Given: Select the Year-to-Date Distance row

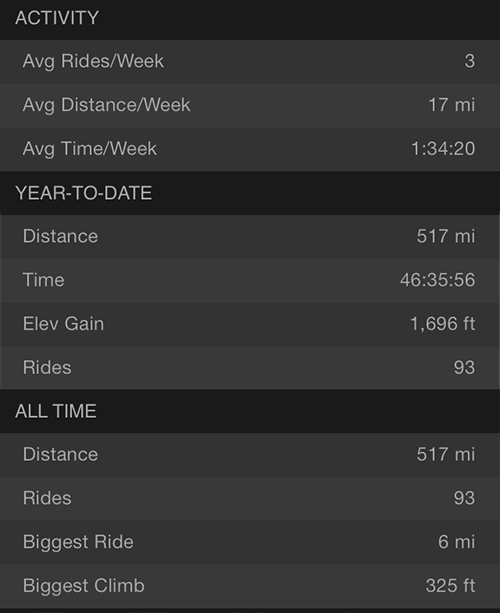Looking at the screenshot, I should (250, 236).
